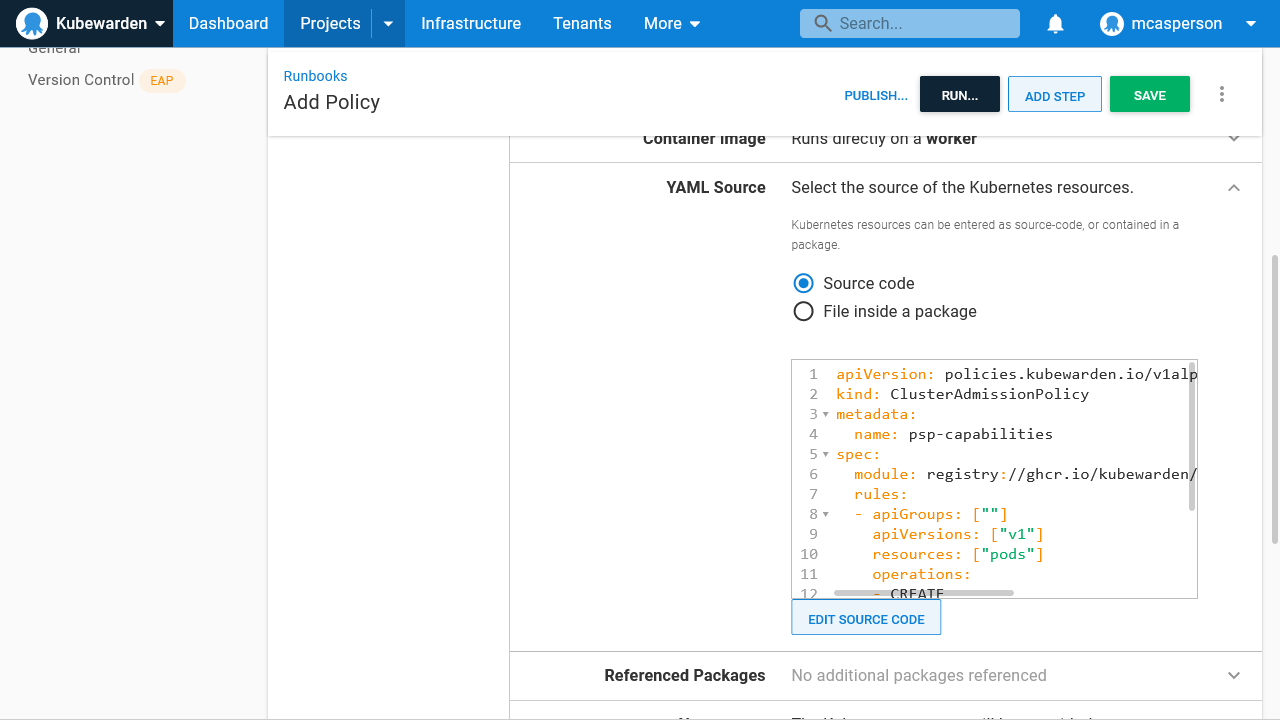Open the Projects dropdown arrow

click(x=388, y=24)
